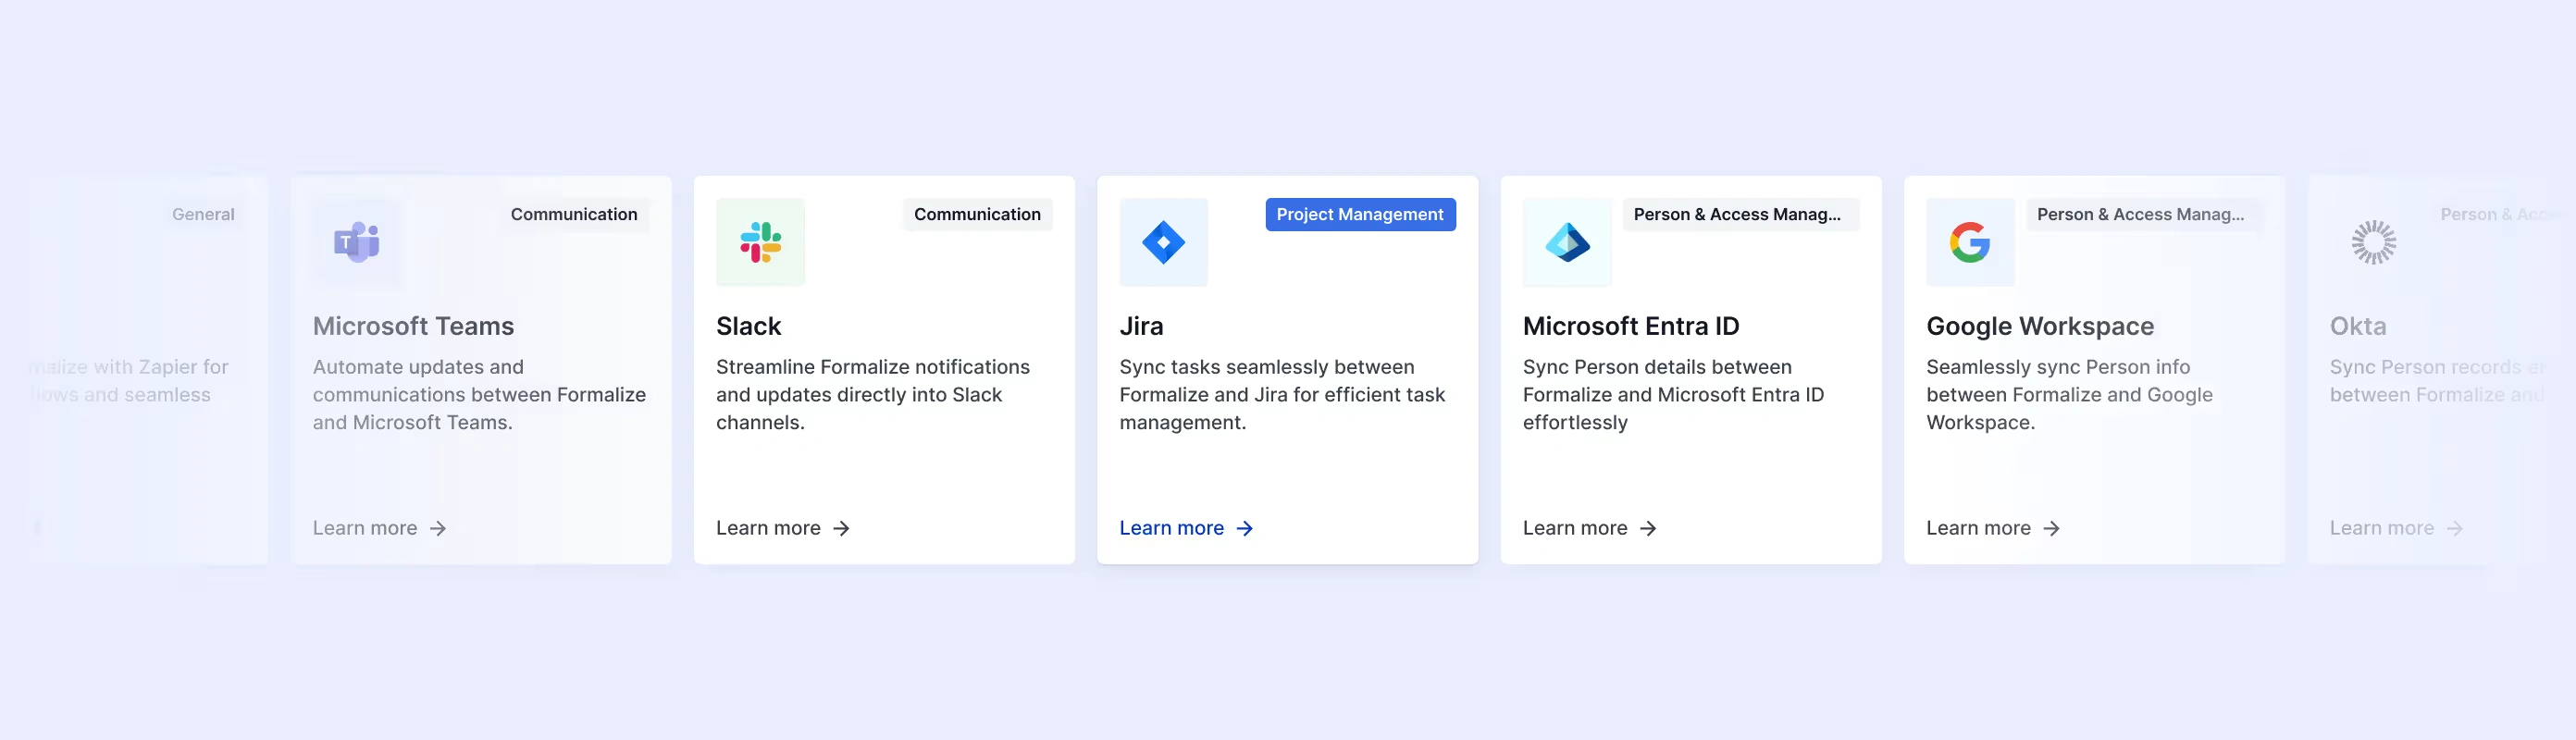The image size is (2576, 740).
Task: Click arrow beside Microsoft Entra ID's Learn more
Action: [1648, 528]
